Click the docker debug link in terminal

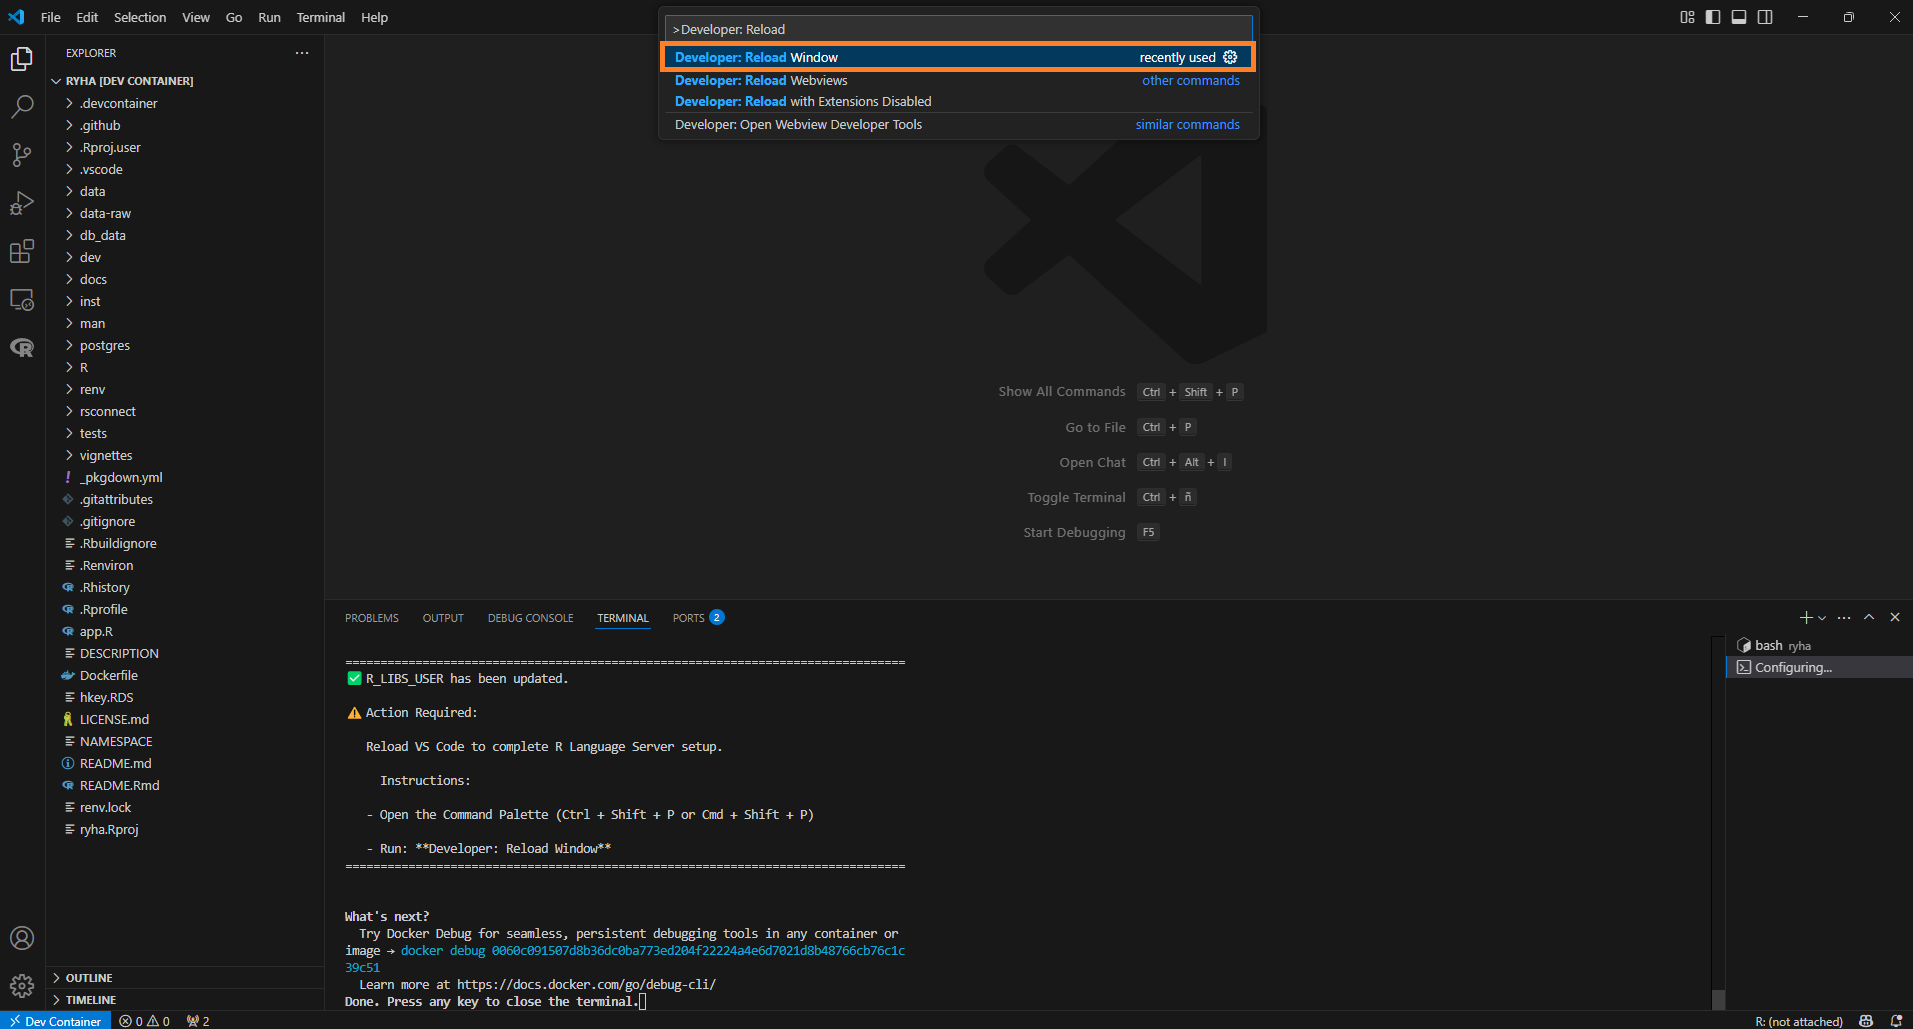[652, 951]
